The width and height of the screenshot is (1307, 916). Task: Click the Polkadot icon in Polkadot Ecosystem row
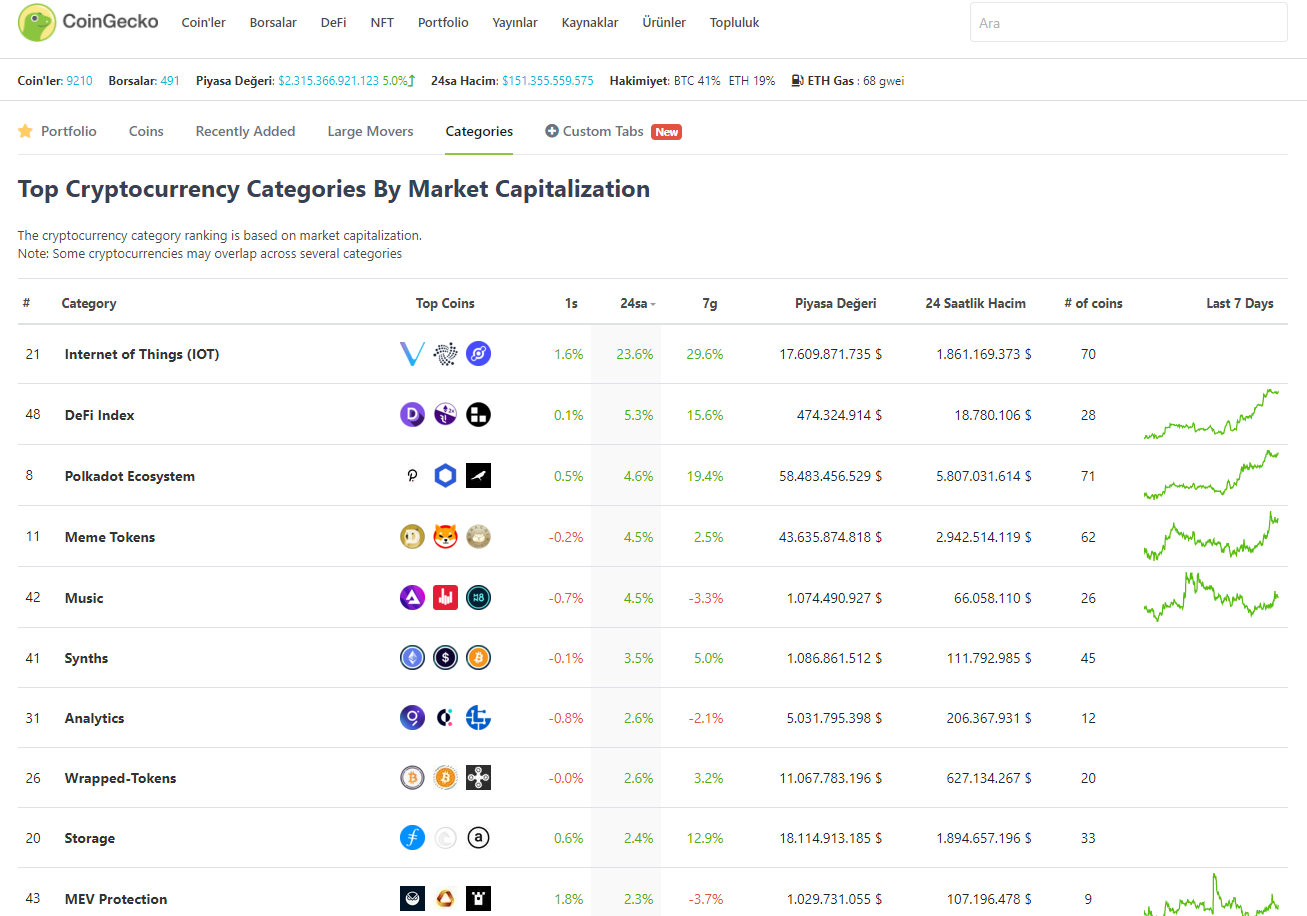[412, 476]
